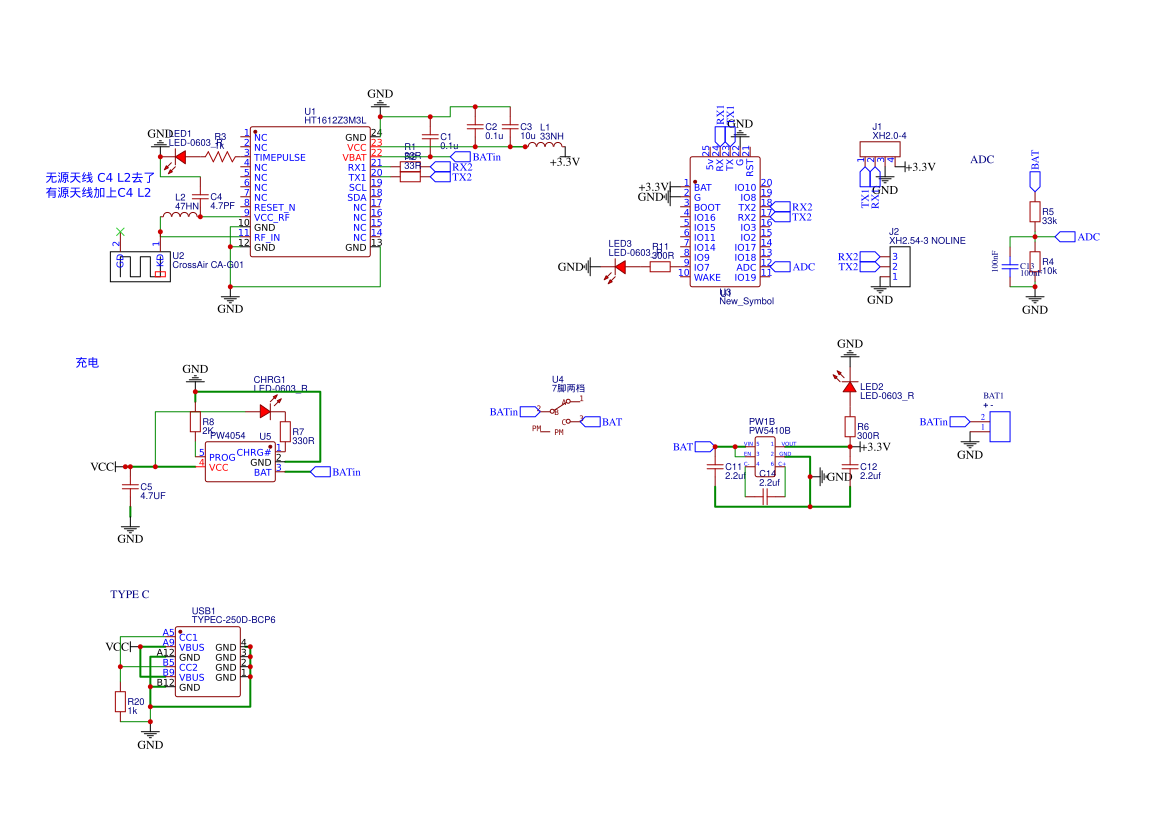The width and height of the screenshot is (1169, 827).
Task: Select the USB1 TYPEC-250D-BCP6 connector
Action: pyautogui.click(x=208, y=662)
